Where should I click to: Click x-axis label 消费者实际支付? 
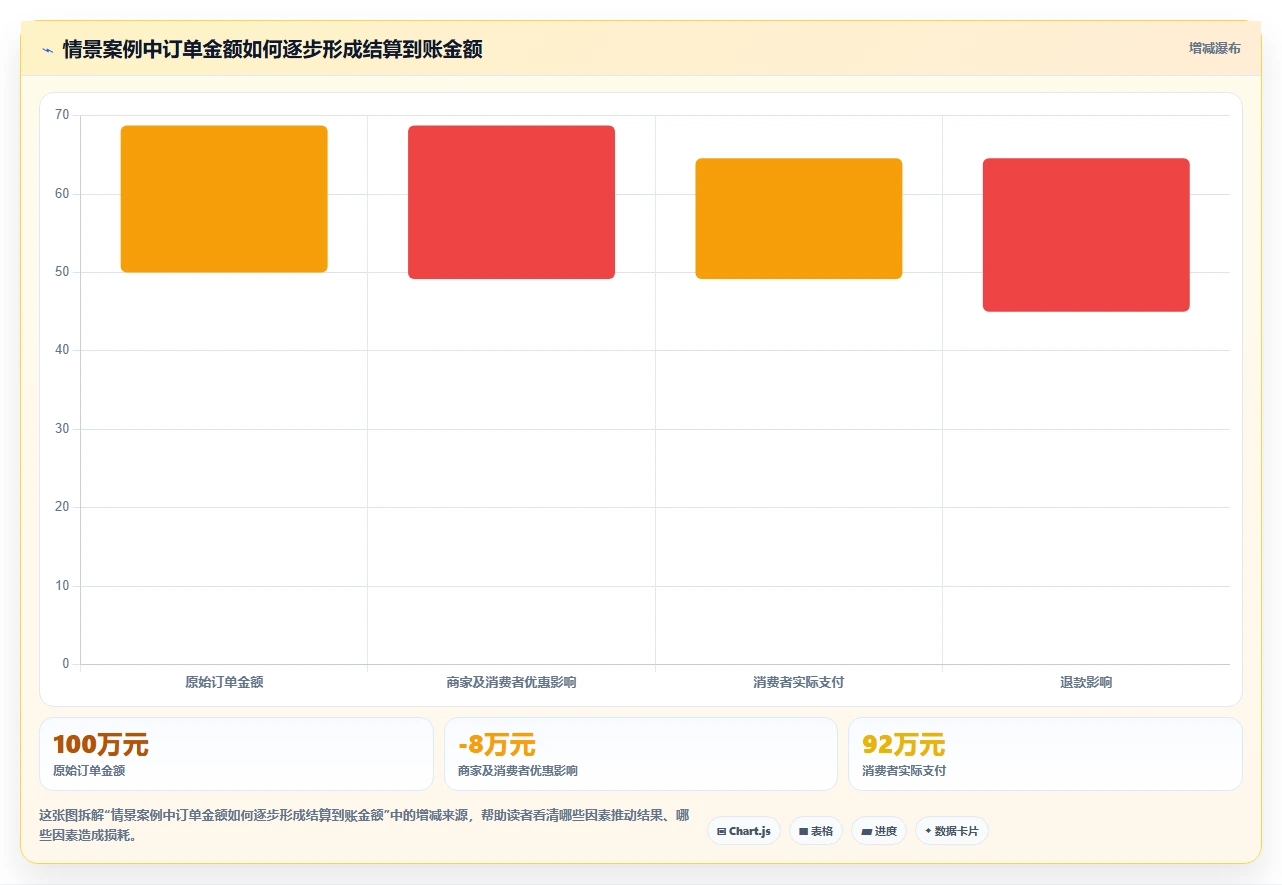pos(799,682)
